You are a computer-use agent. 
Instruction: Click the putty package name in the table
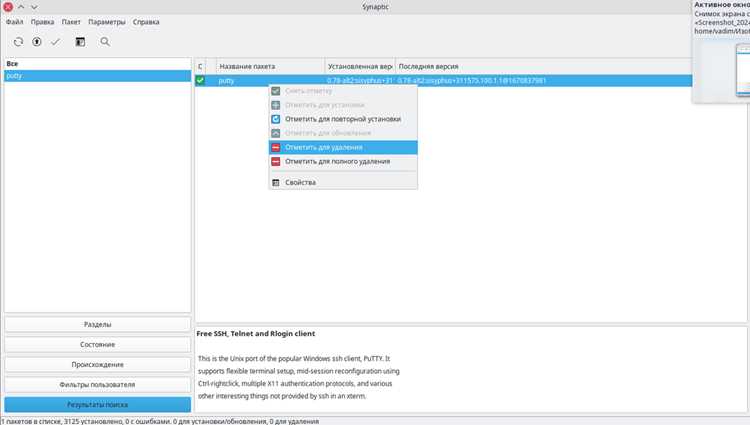[226, 81]
